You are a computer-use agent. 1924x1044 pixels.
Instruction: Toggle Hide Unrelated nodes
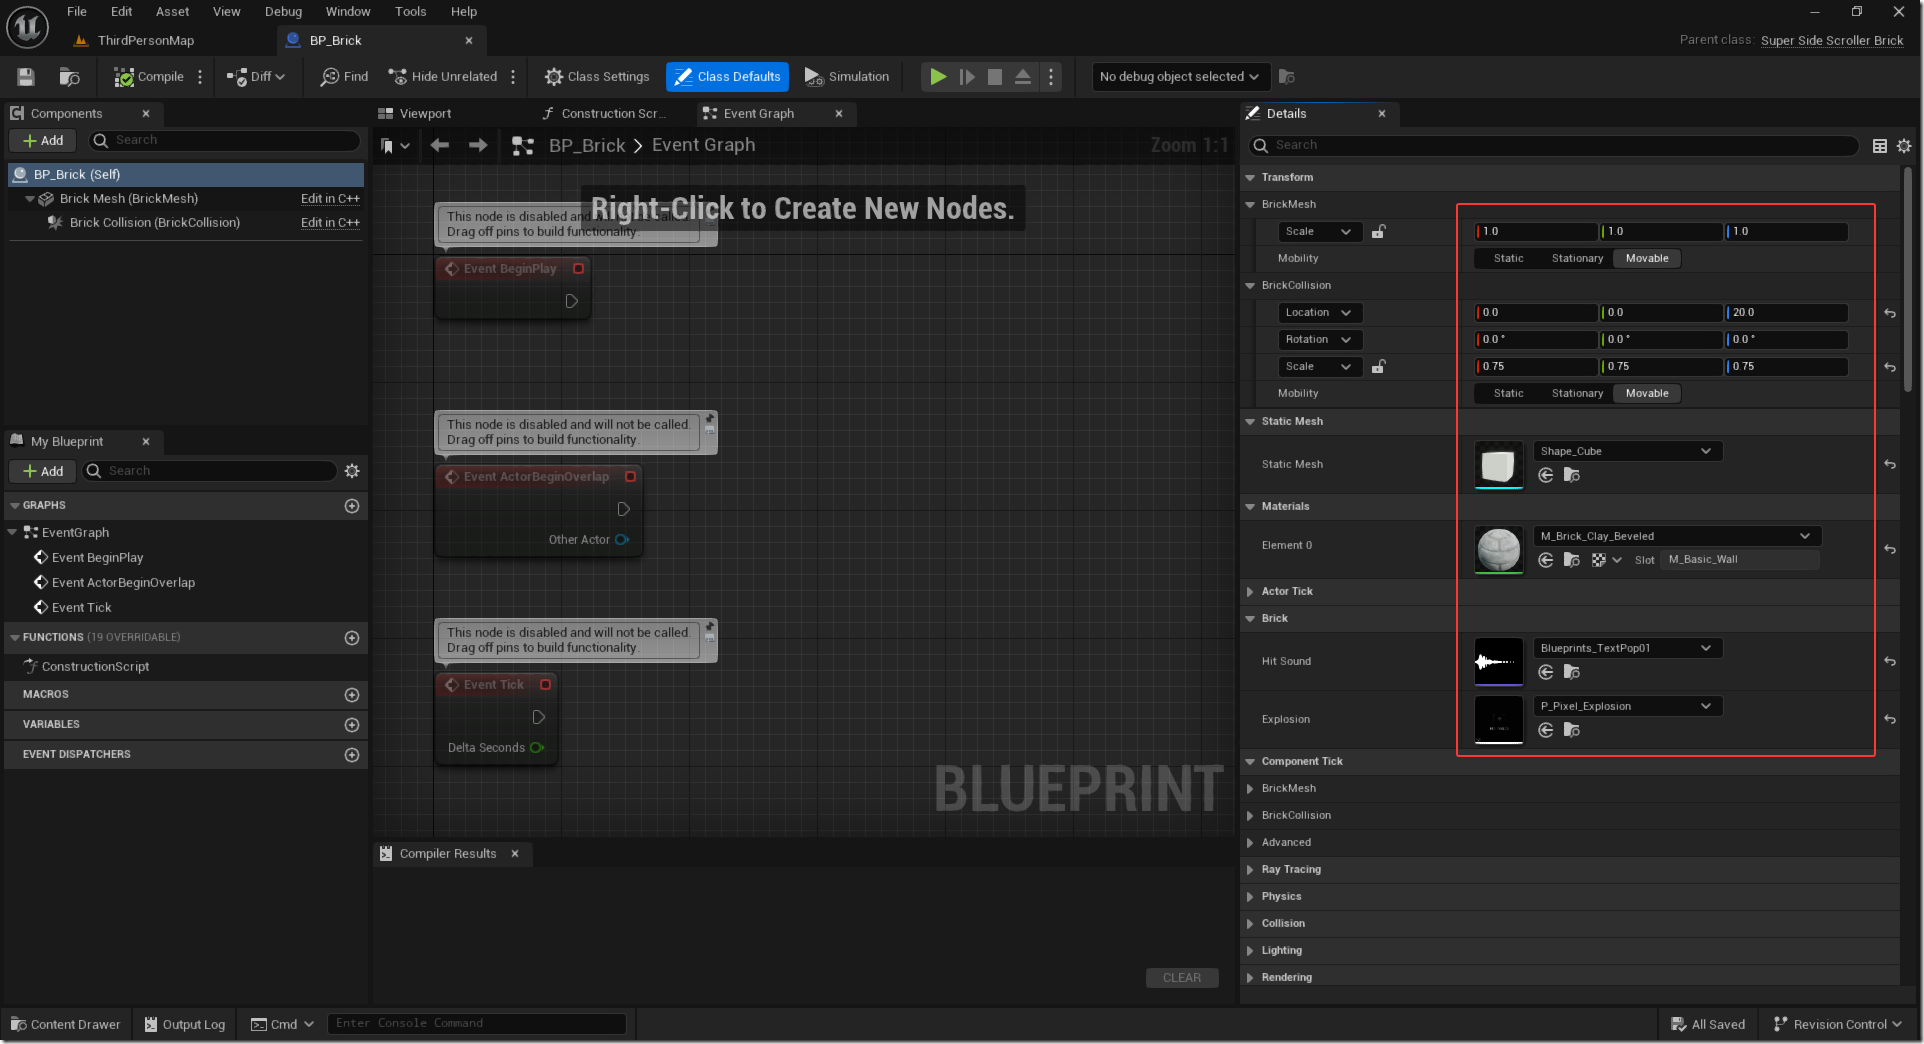[x=442, y=77]
